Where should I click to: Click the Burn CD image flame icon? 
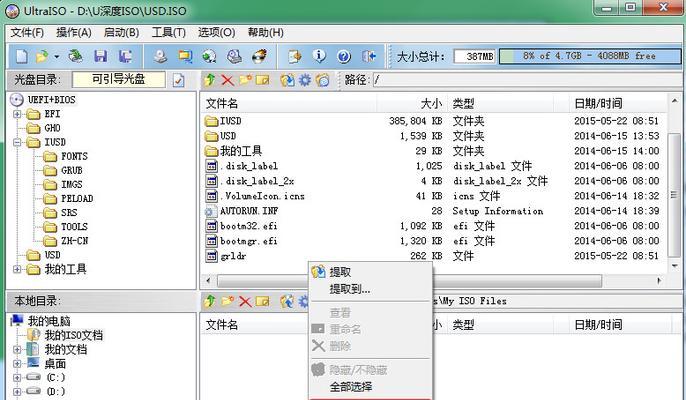click(x=259, y=56)
